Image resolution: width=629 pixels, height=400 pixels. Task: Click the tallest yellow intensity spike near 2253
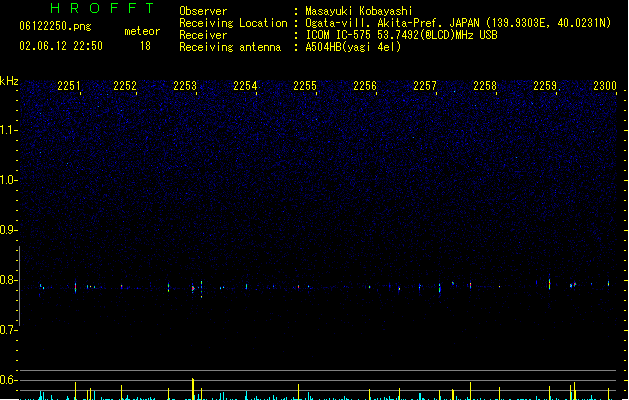pos(193,388)
